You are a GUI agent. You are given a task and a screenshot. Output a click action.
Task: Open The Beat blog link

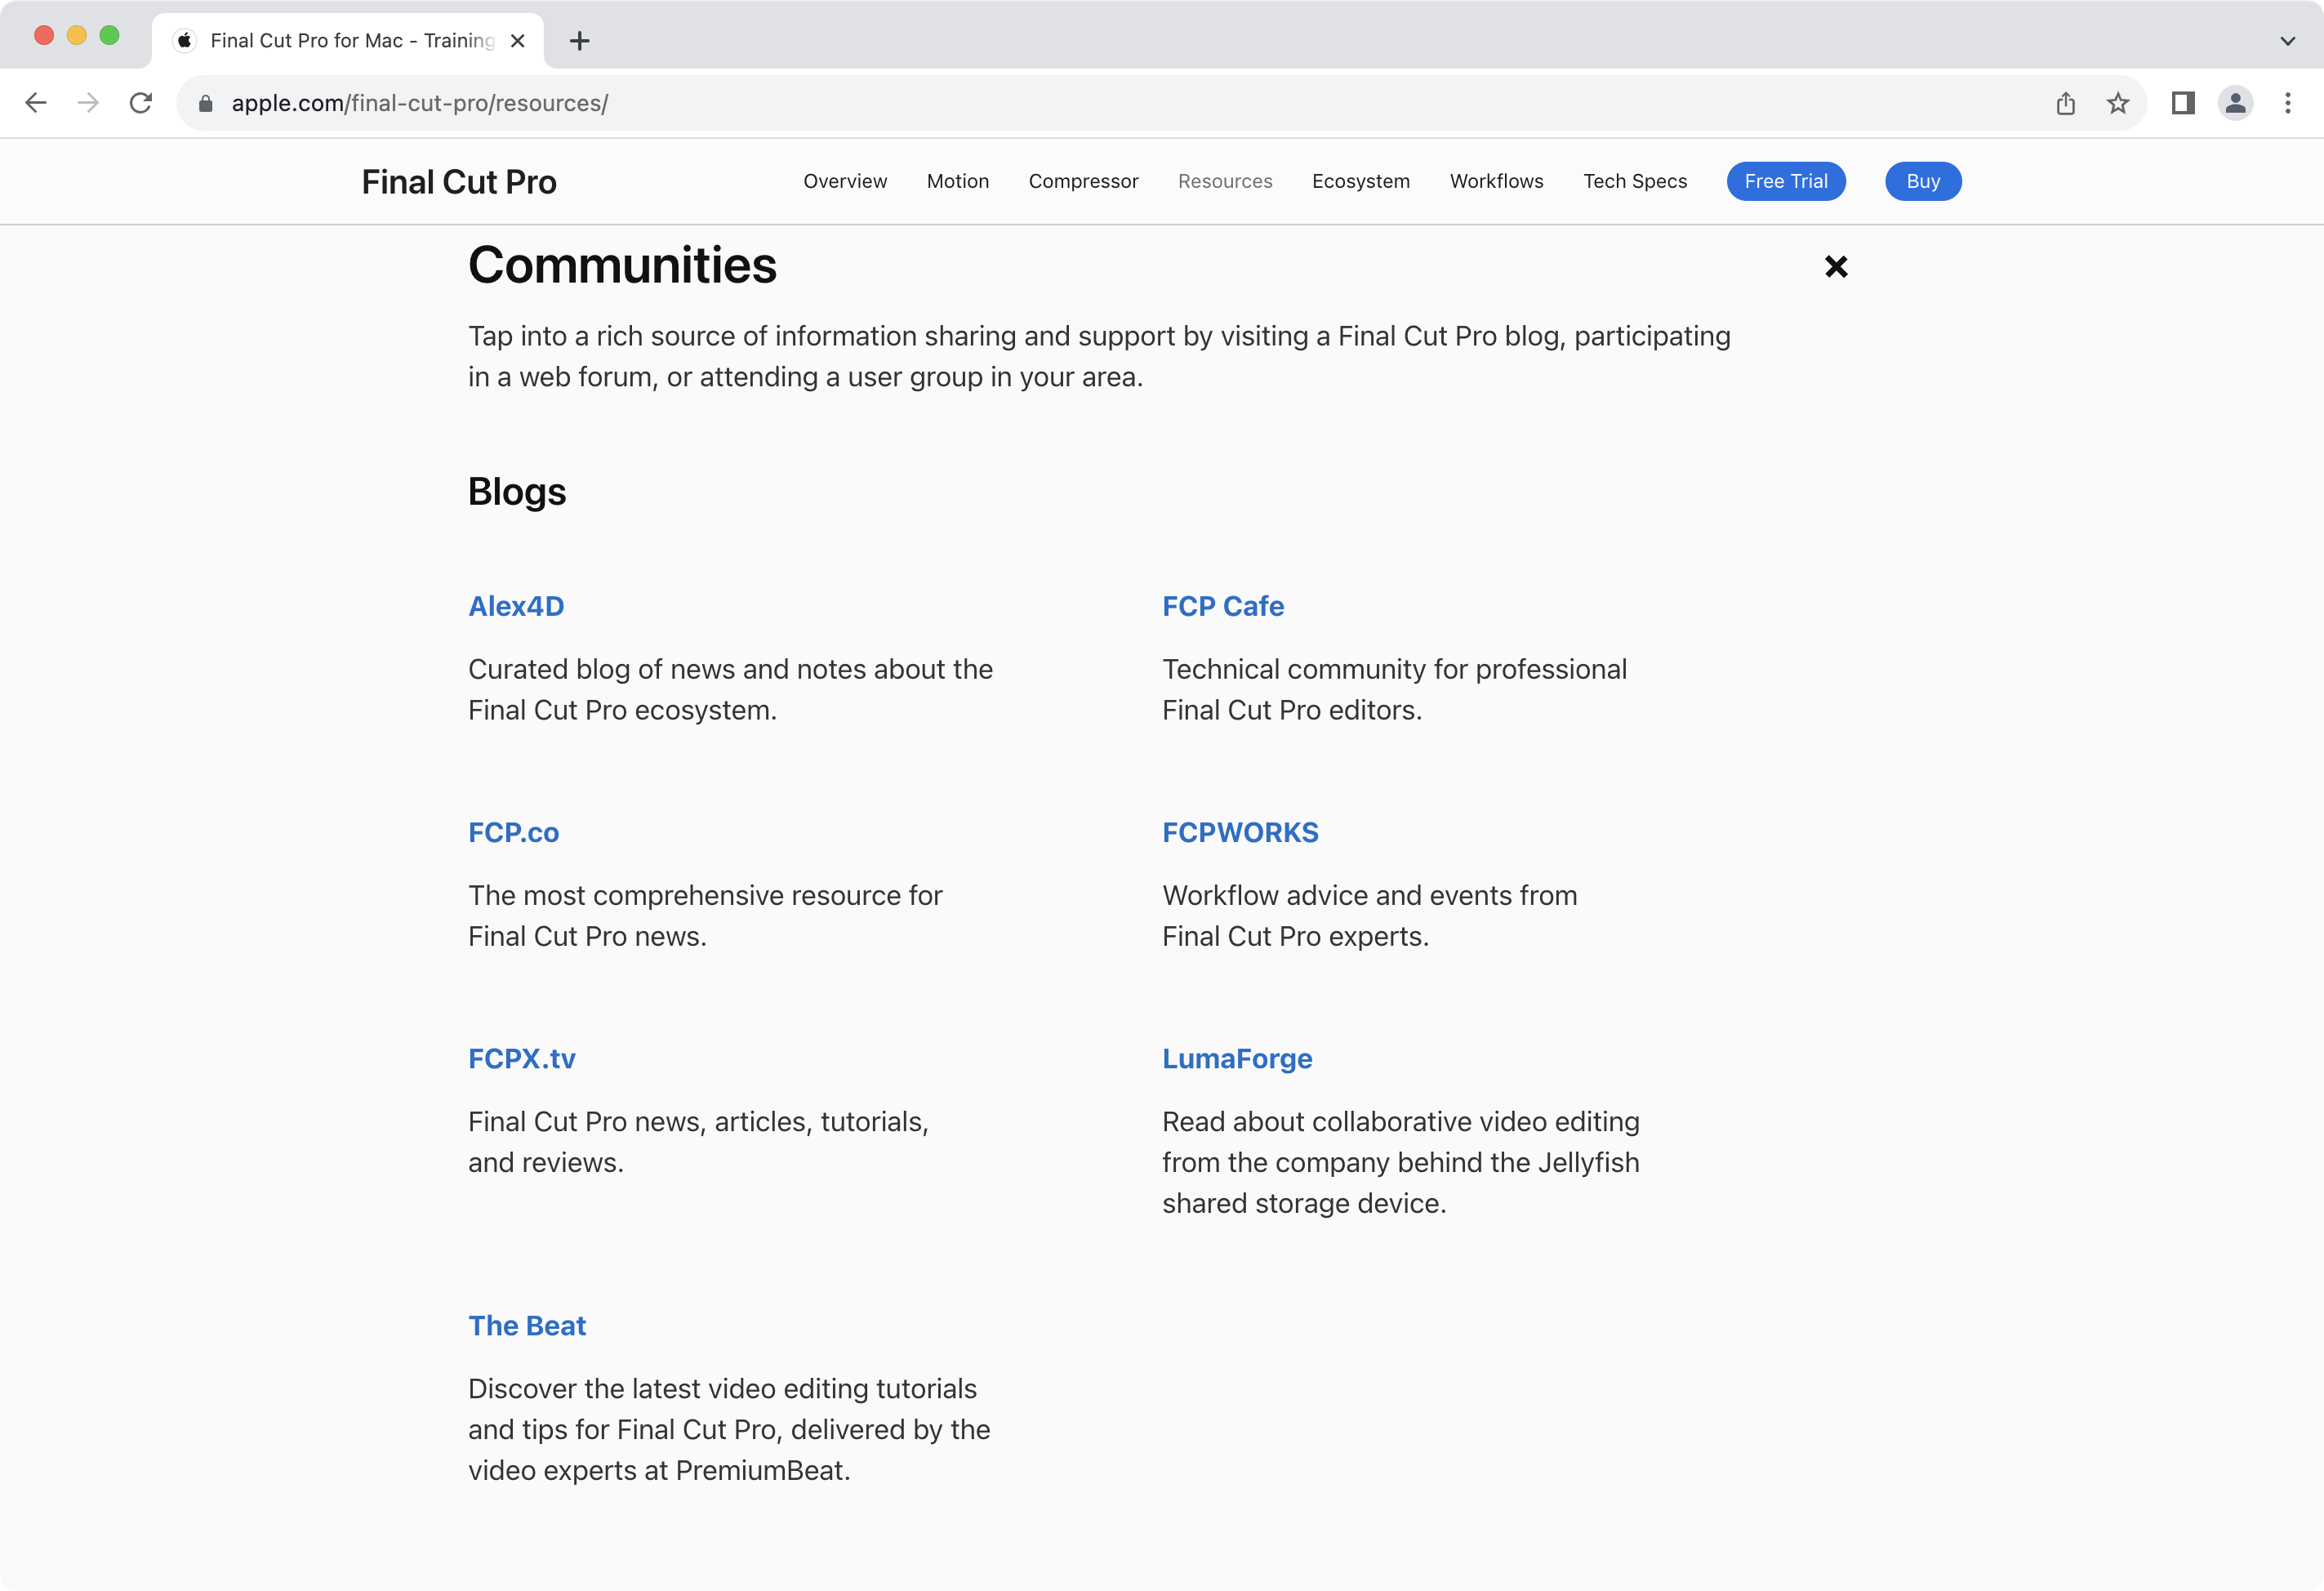click(527, 1325)
